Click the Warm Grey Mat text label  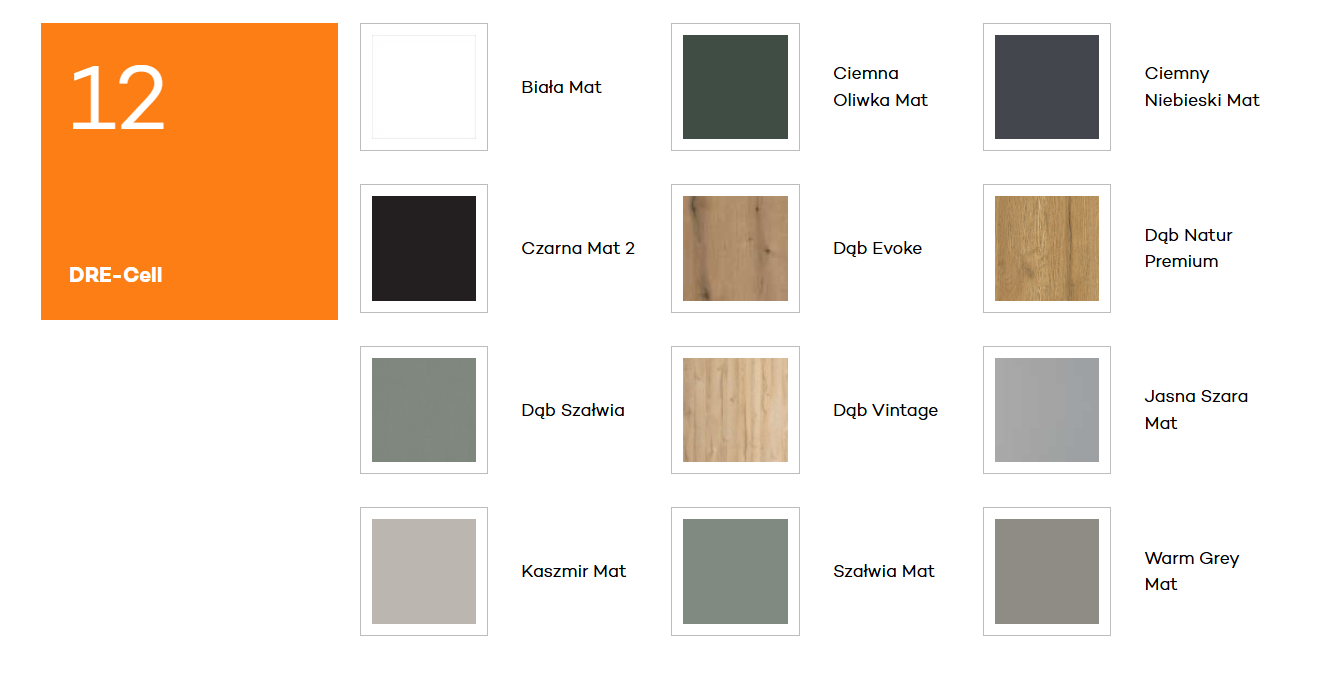click(1192, 571)
